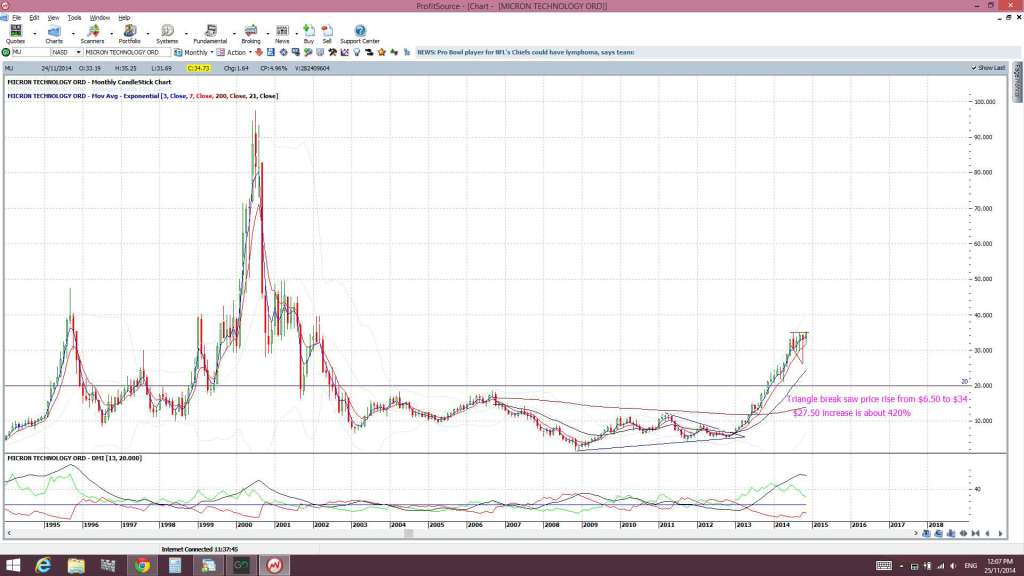
Task: Open Google Chrome from the taskbar
Action: coord(142,566)
